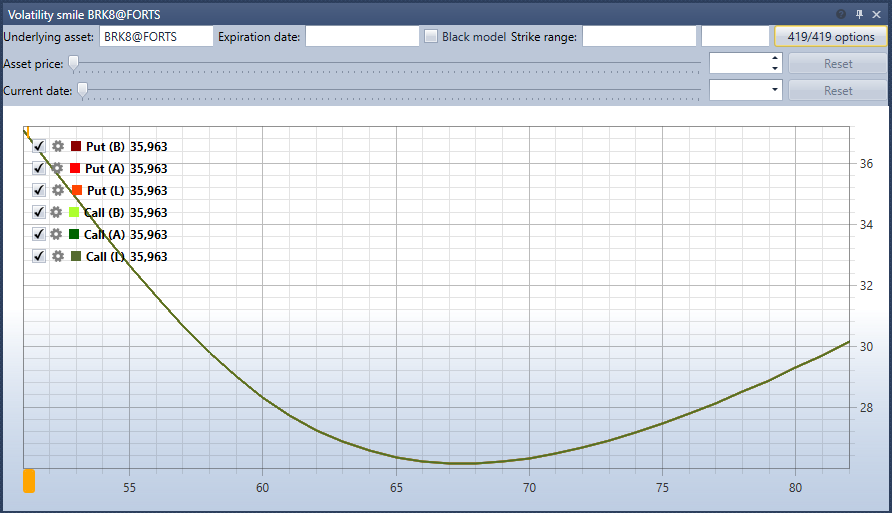Image resolution: width=892 pixels, height=513 pixels.
Task: Increase asset price with up stepper arrow
Action: point(775,59)
